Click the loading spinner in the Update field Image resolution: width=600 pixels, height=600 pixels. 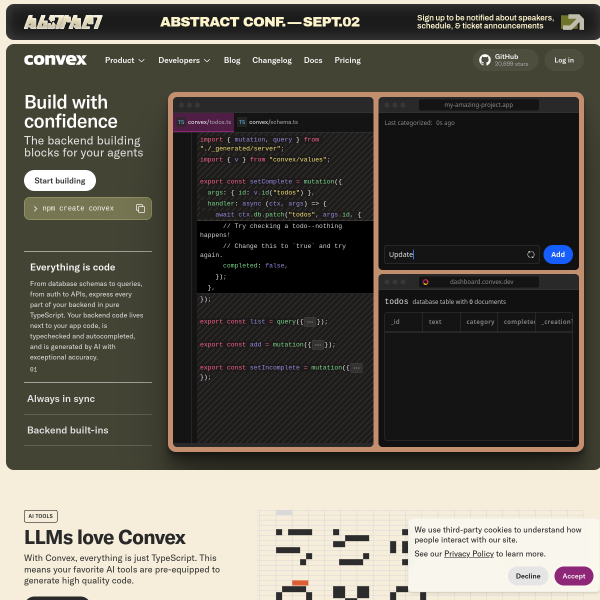click(x=530, y=254)
